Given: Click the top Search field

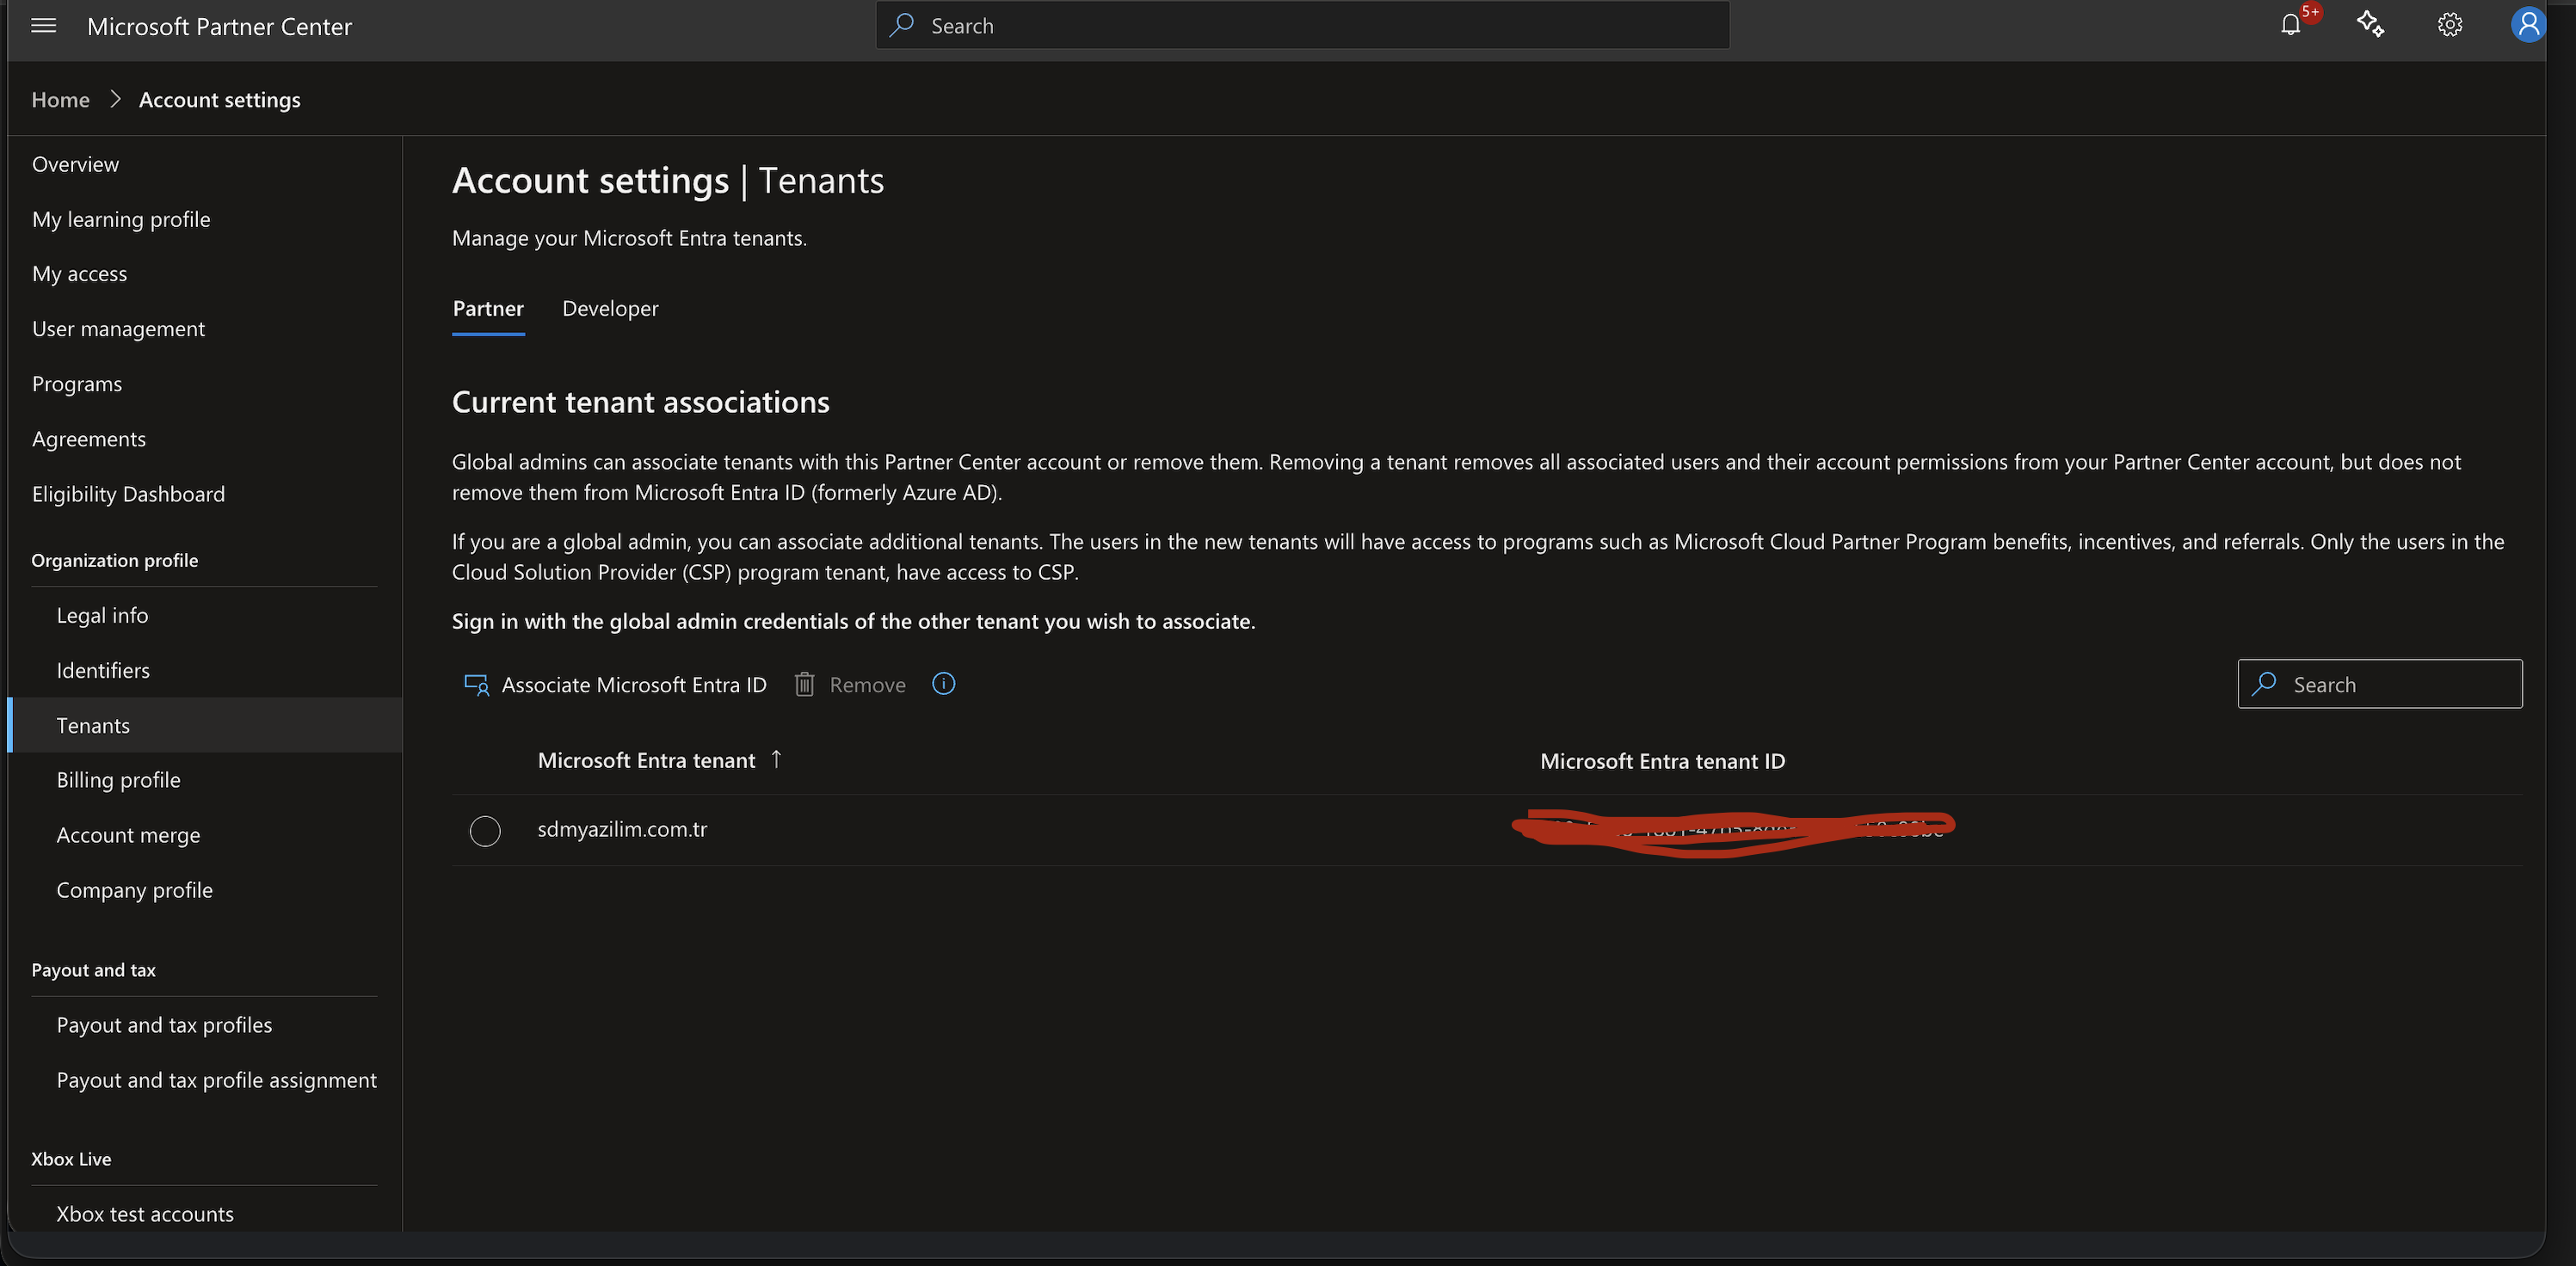Looking at the screenshot, I should [1303, 25].
